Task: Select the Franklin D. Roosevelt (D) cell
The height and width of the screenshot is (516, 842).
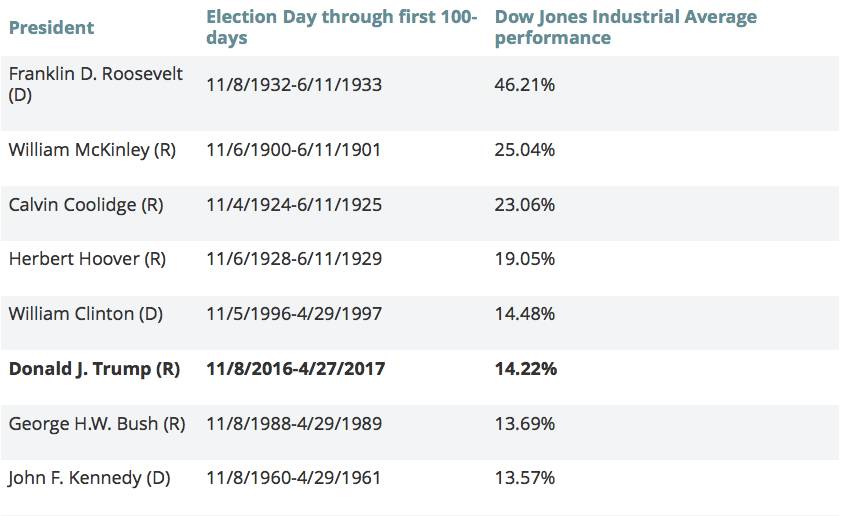Action: (96, 84)
